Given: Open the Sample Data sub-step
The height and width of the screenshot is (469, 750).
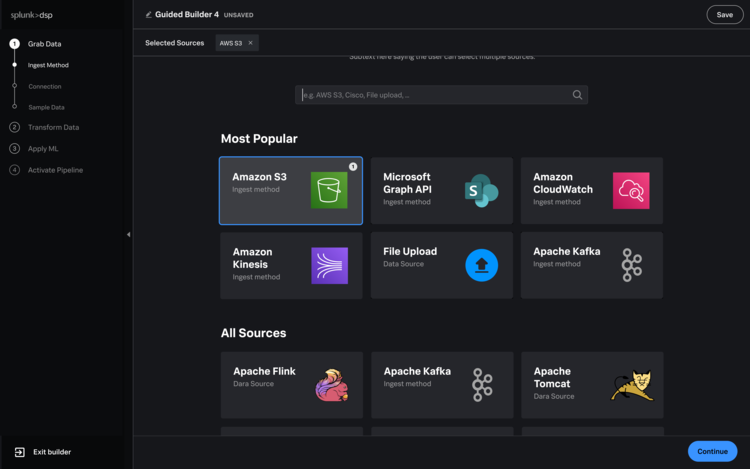Looking at the screenshot, I should point(46,107).
